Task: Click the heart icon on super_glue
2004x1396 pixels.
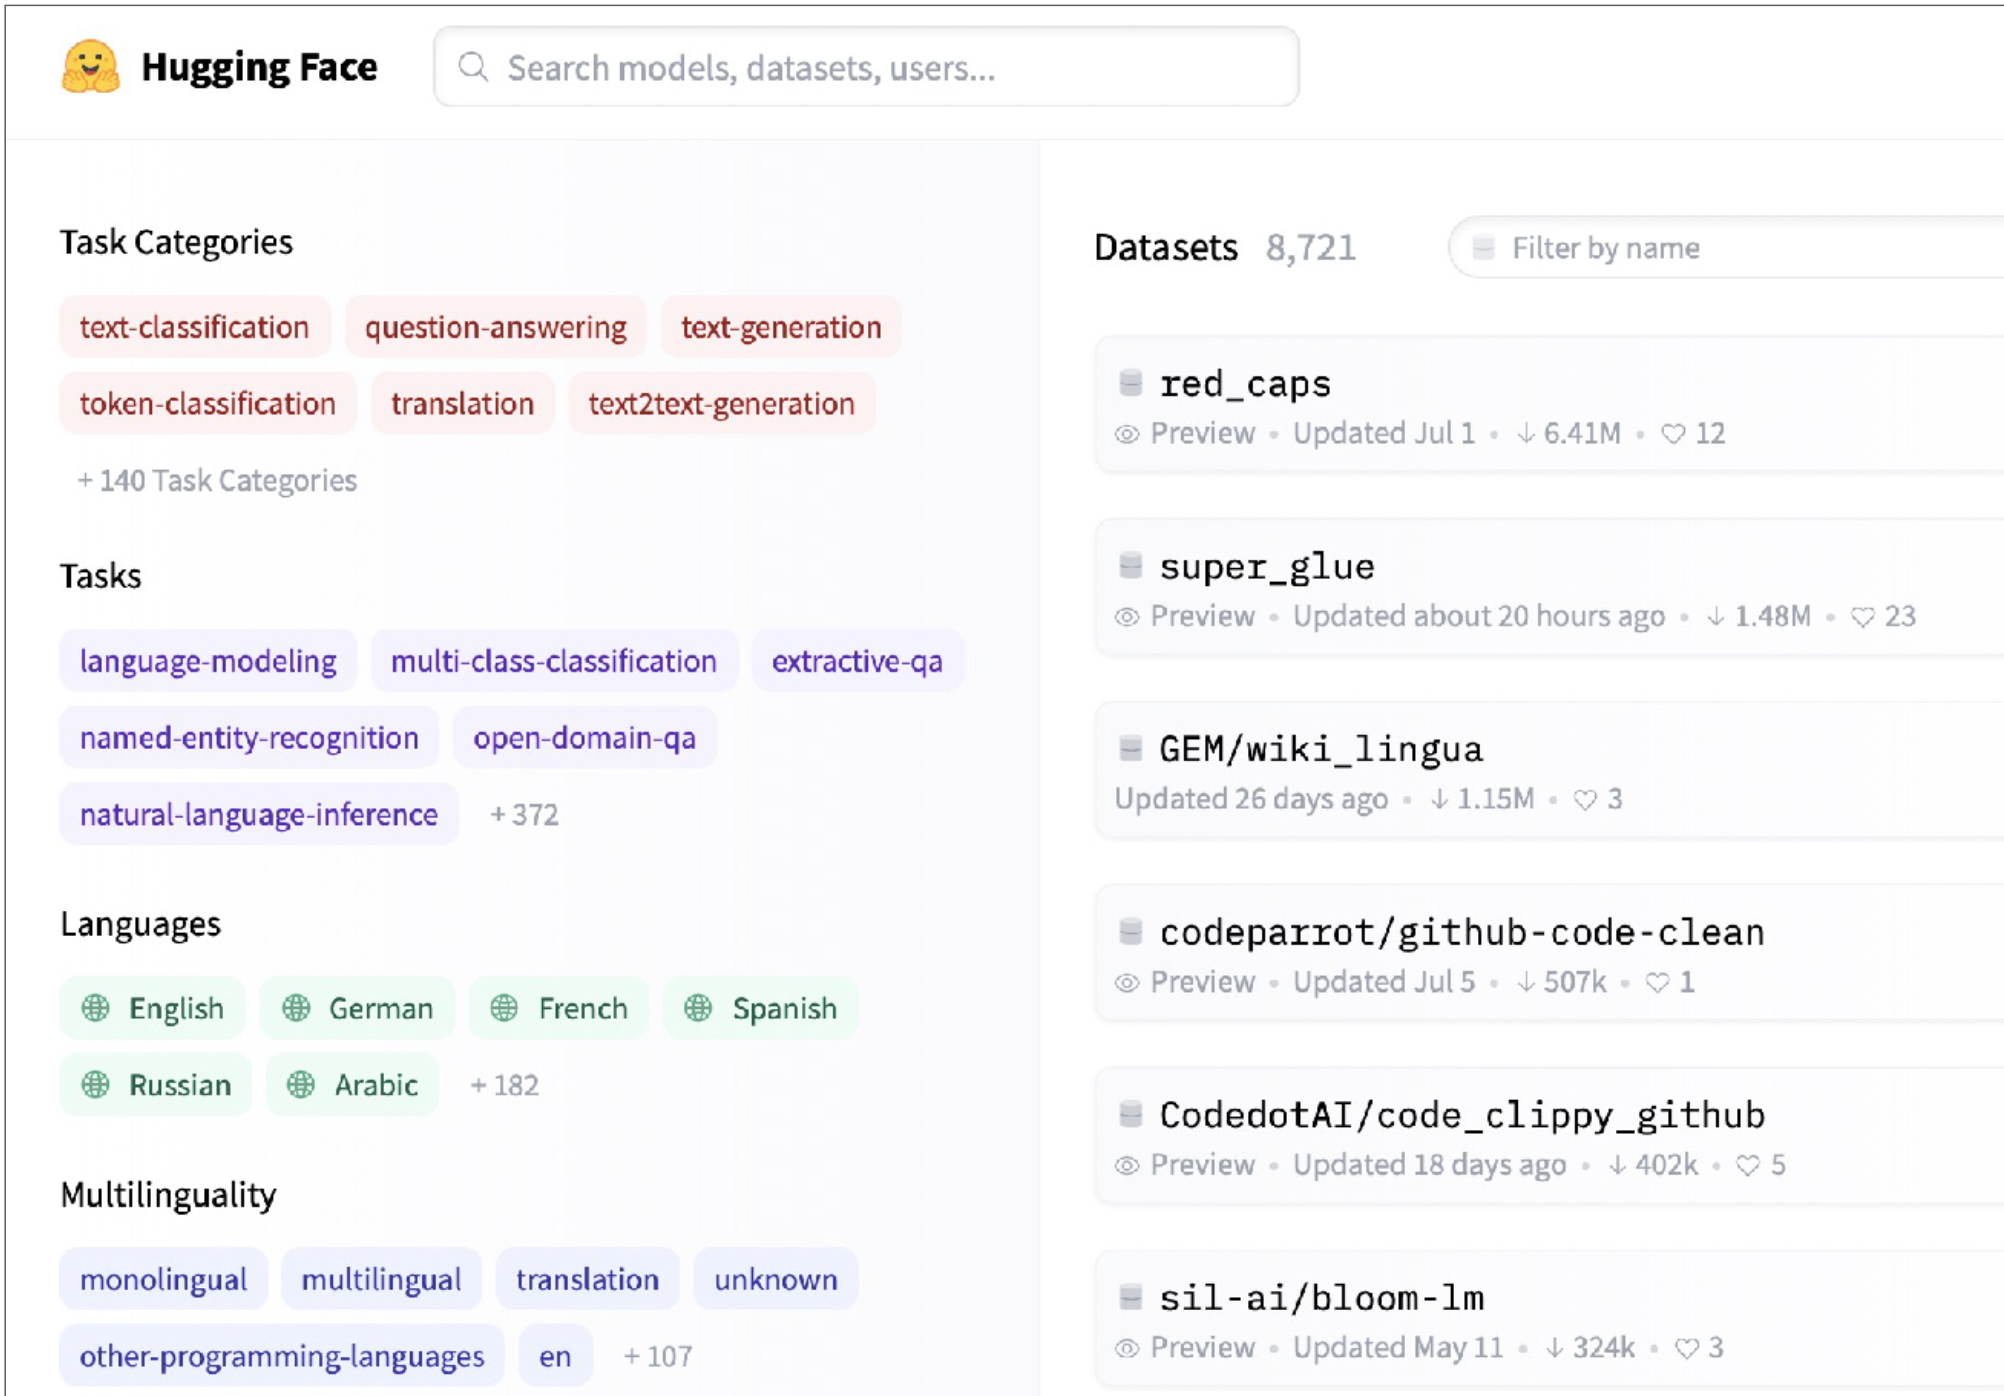Action: click(x=1862, y=617)
